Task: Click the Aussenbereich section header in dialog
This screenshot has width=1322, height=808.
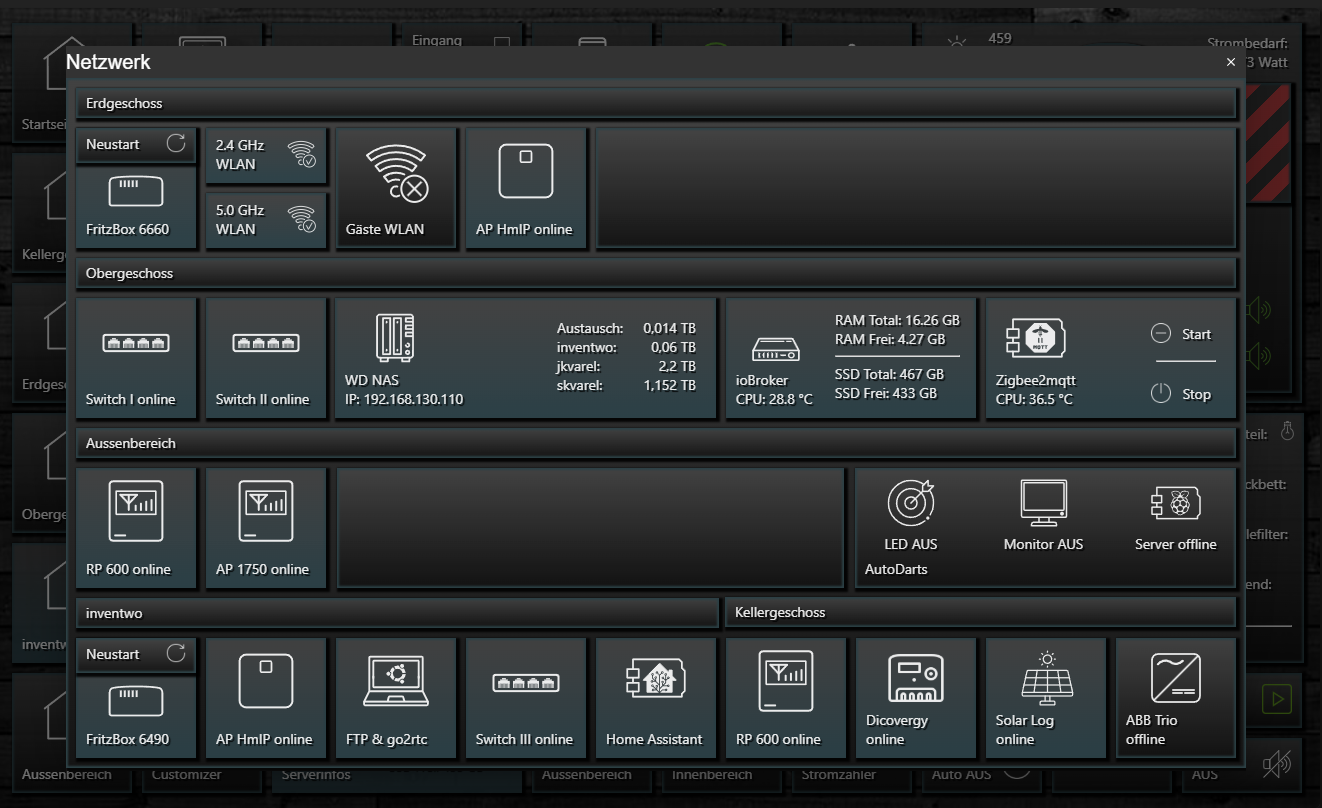Action: [656, 443]
